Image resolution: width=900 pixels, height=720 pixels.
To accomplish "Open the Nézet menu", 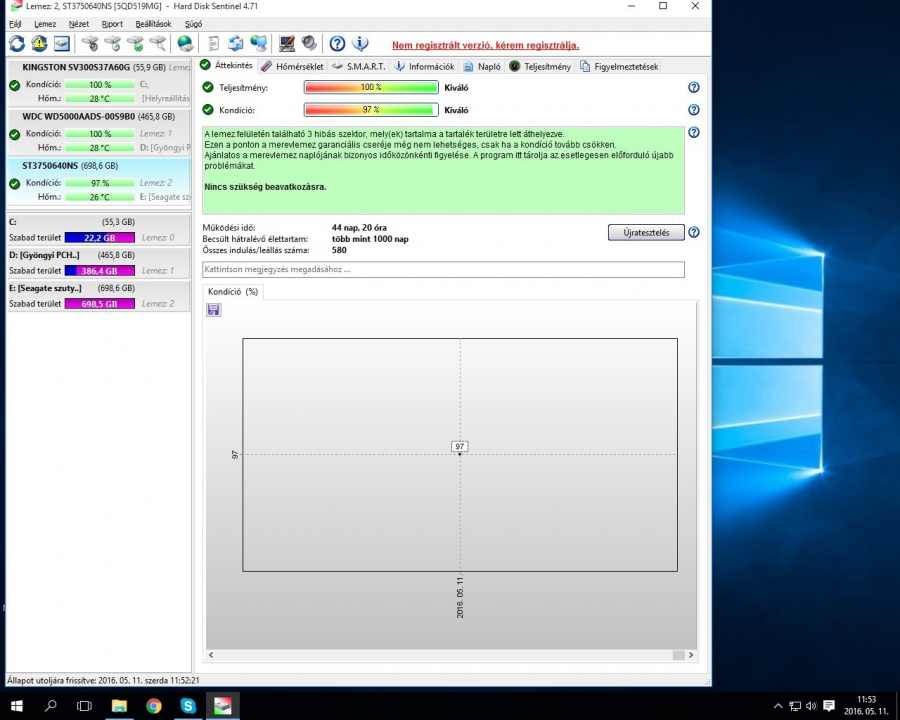I will point(79,24).
